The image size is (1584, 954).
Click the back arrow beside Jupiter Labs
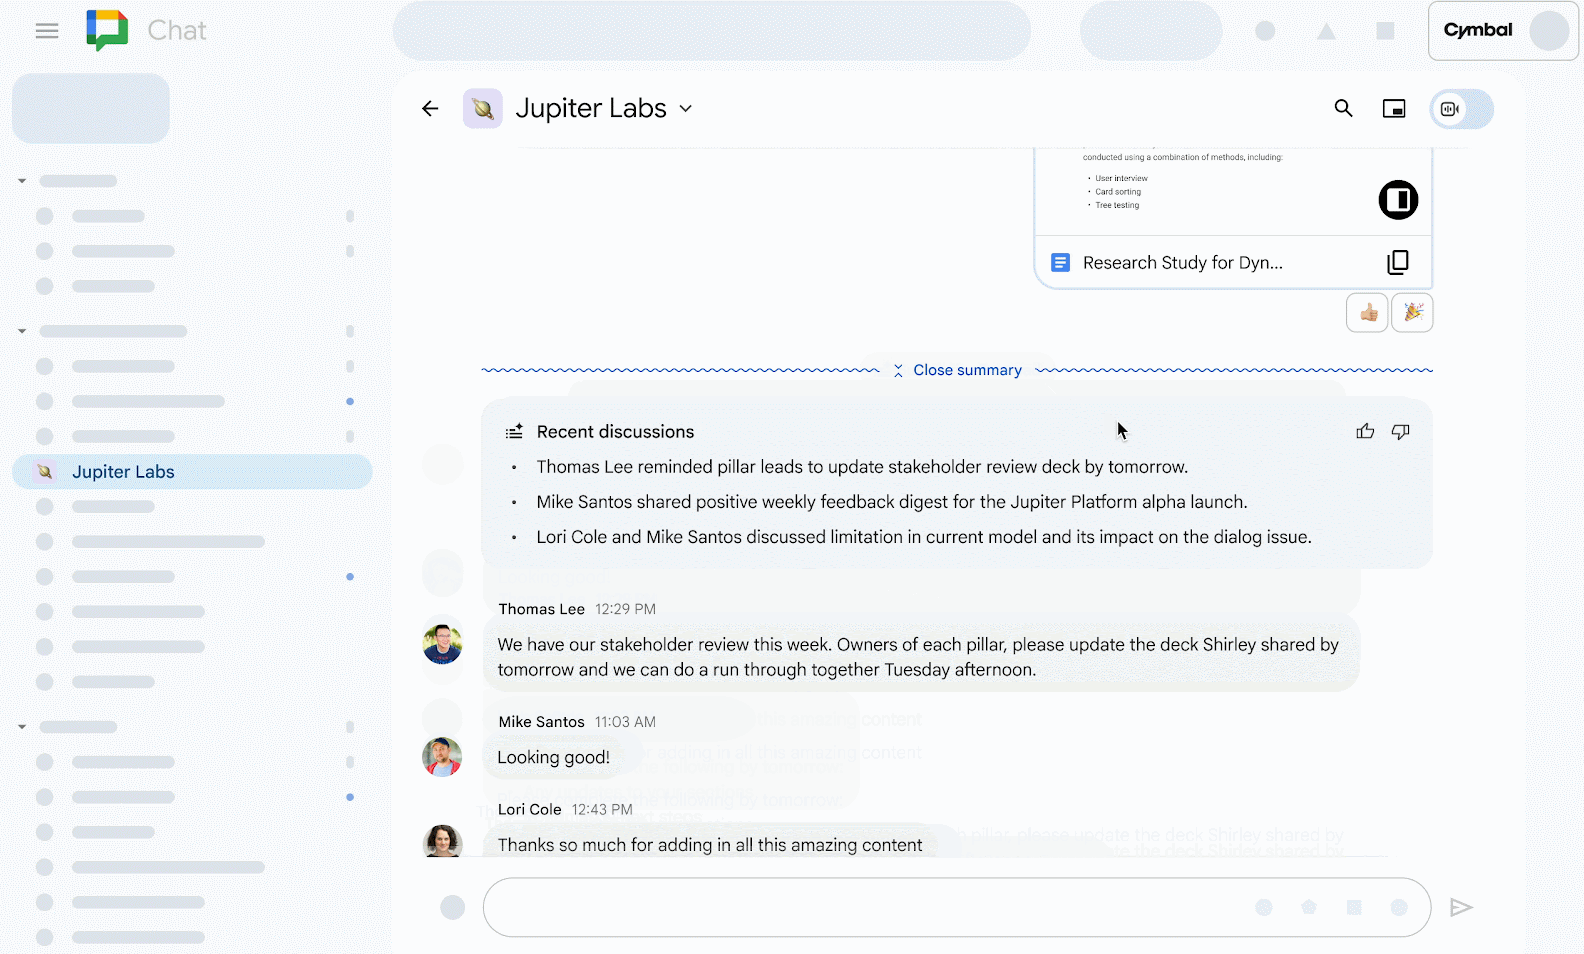click(x=430, y=109)
